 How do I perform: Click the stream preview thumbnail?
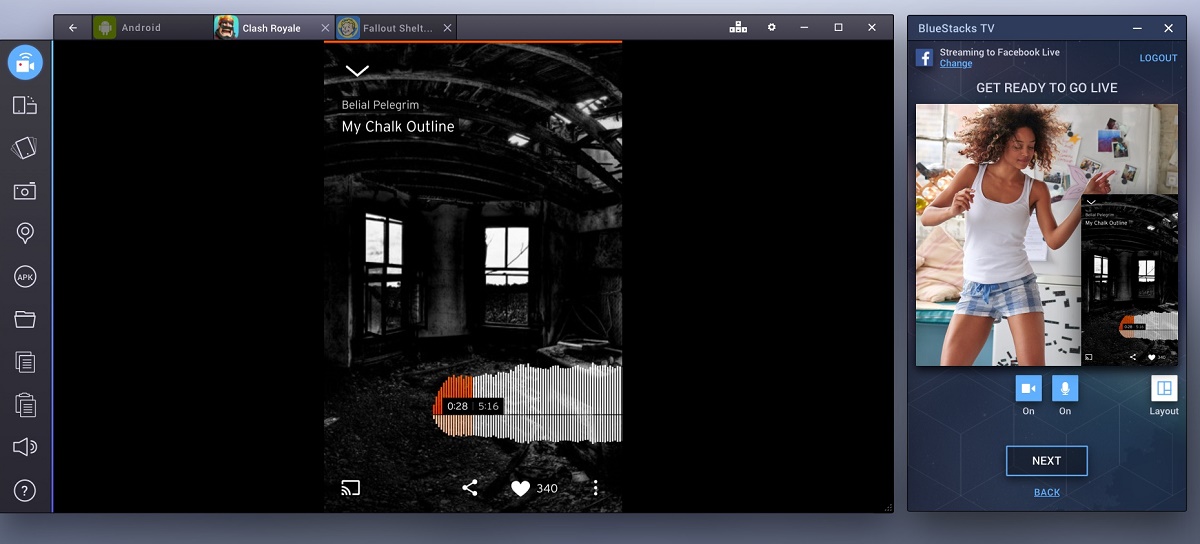1047,235
